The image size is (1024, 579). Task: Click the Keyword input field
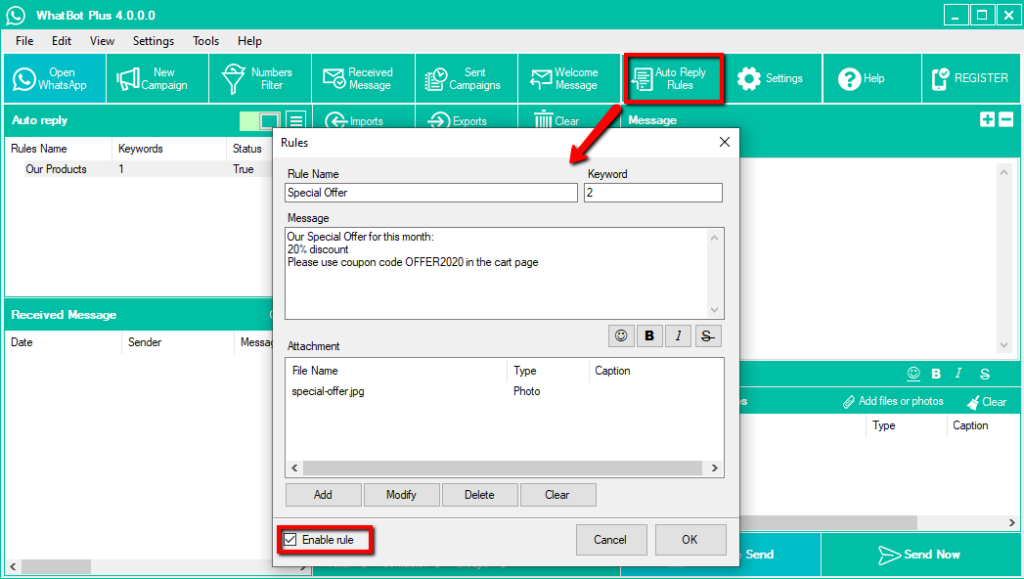(652, 192)
